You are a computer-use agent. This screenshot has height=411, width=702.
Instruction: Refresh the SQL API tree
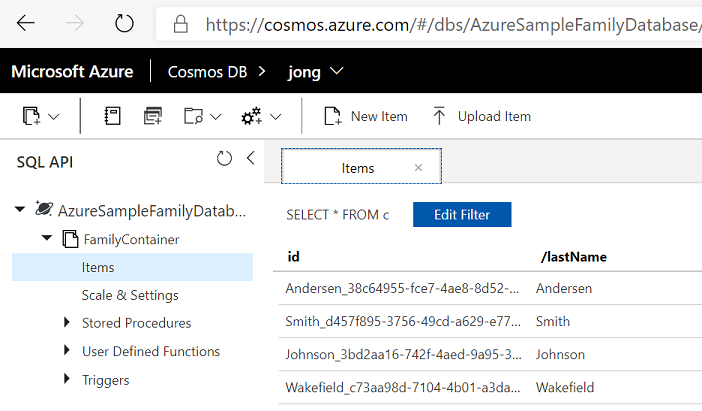point(224,158)
